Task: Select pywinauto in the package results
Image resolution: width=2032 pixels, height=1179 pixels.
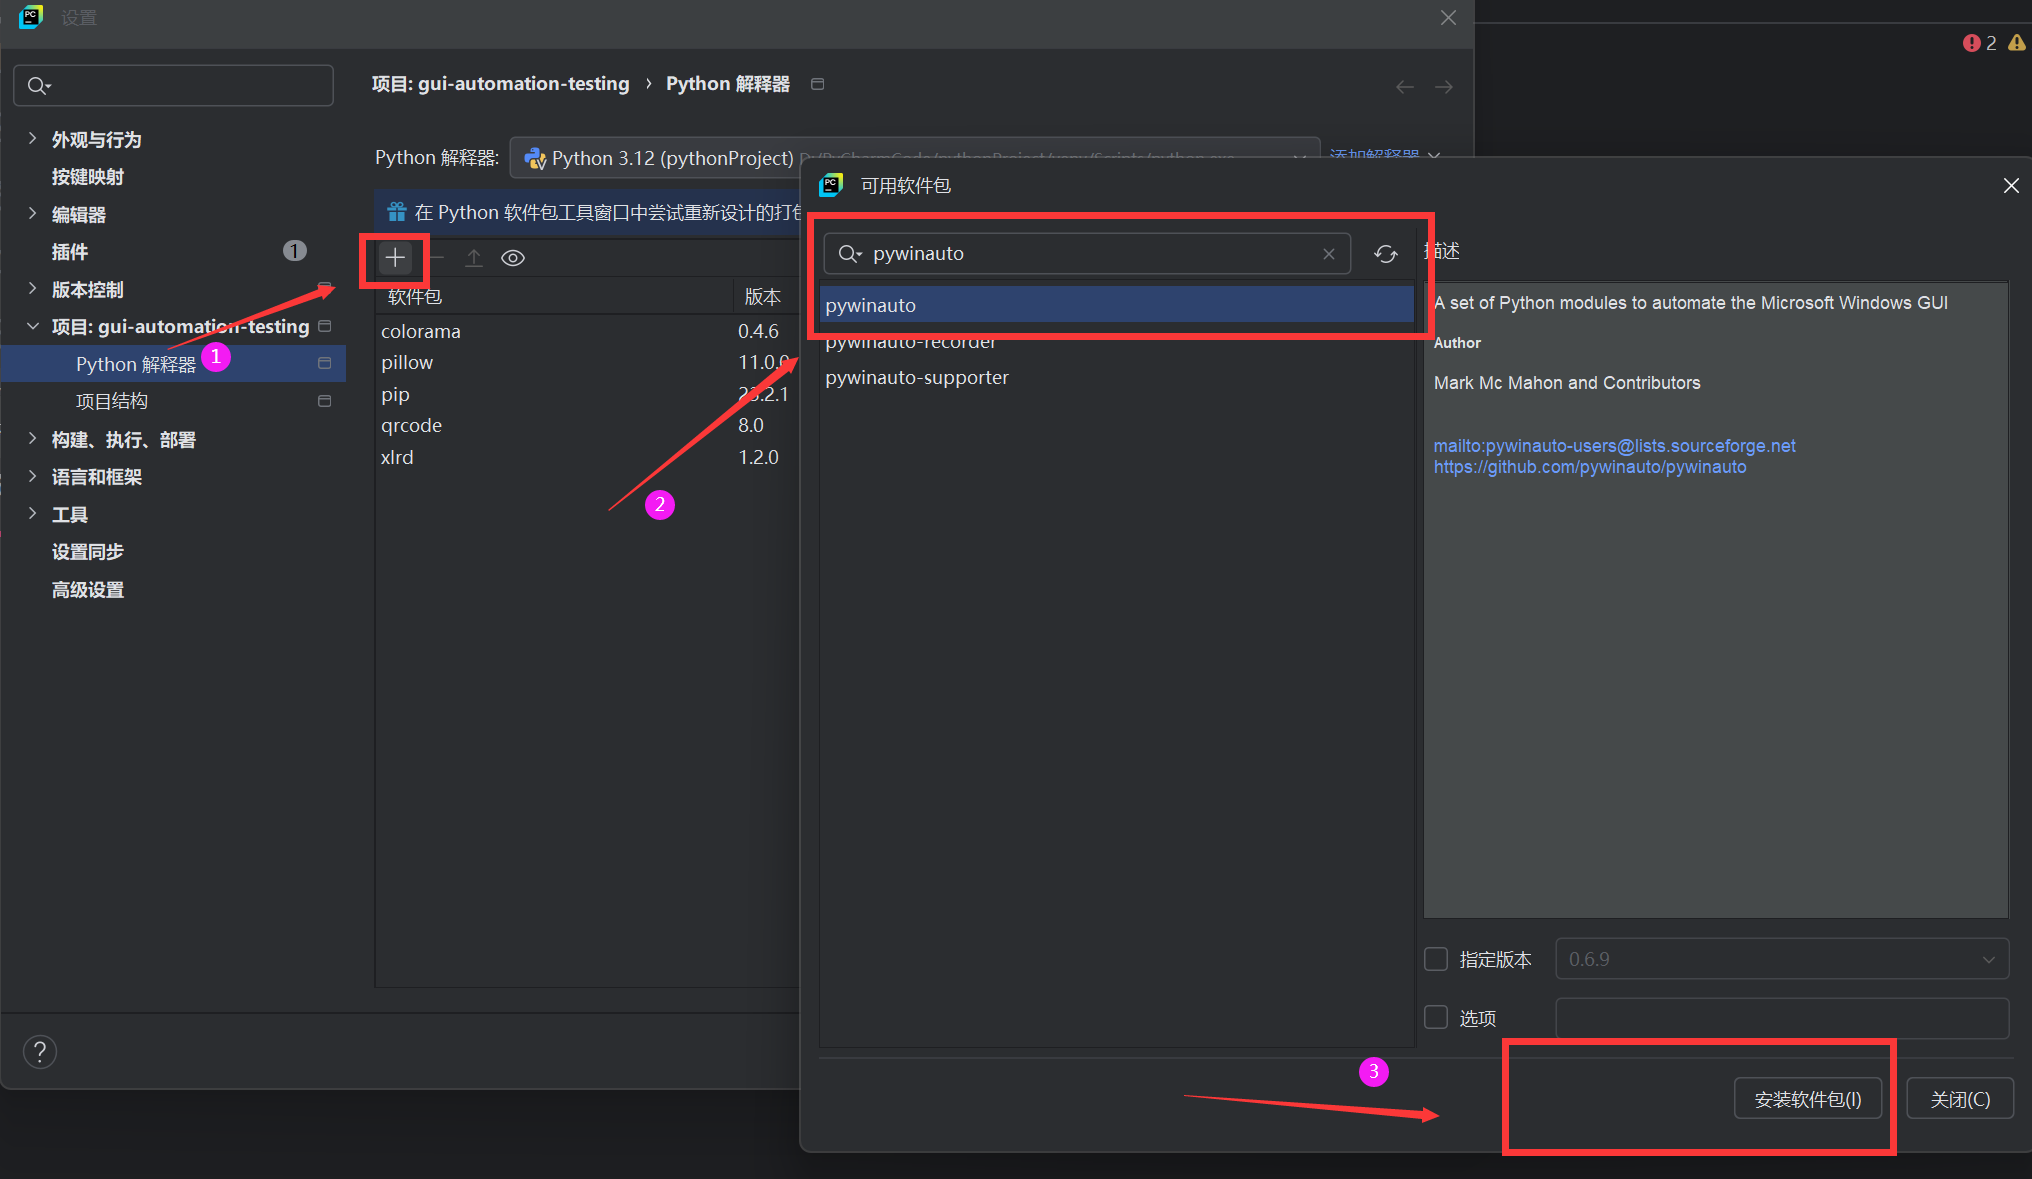Action: click(x=1117, y=305)
